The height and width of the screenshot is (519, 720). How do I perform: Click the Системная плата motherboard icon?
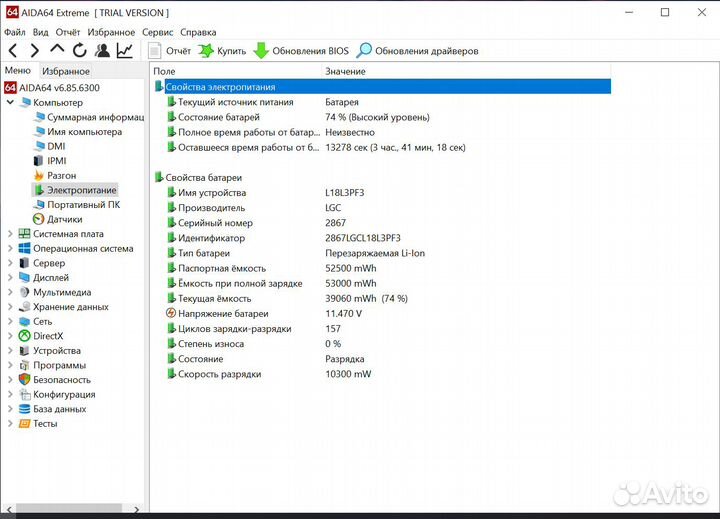pyautogui.click(x=24, y=234)
